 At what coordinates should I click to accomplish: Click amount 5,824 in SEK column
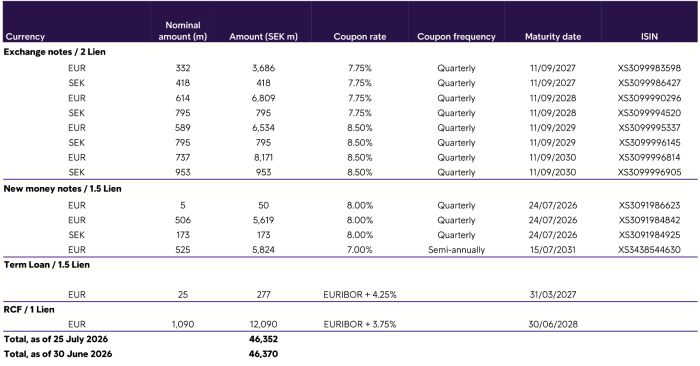click(263, 250)
